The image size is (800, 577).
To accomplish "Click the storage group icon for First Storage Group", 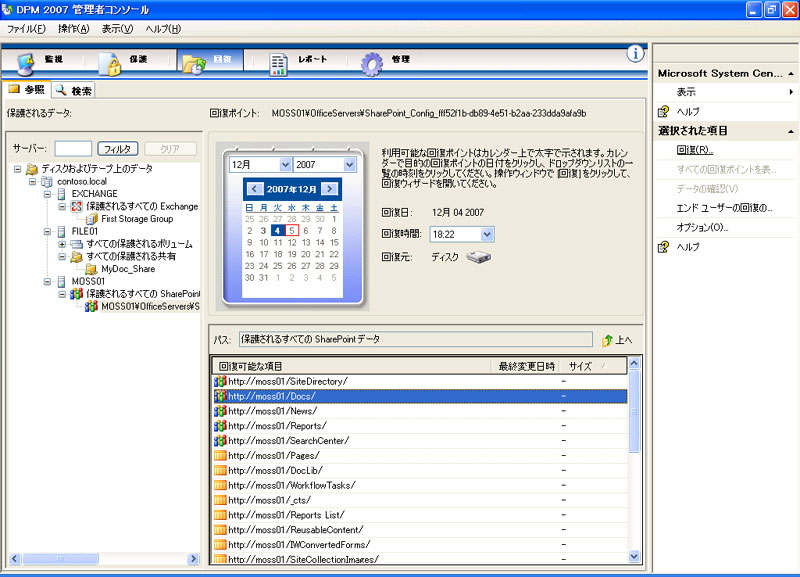I will tap(92, 219).
